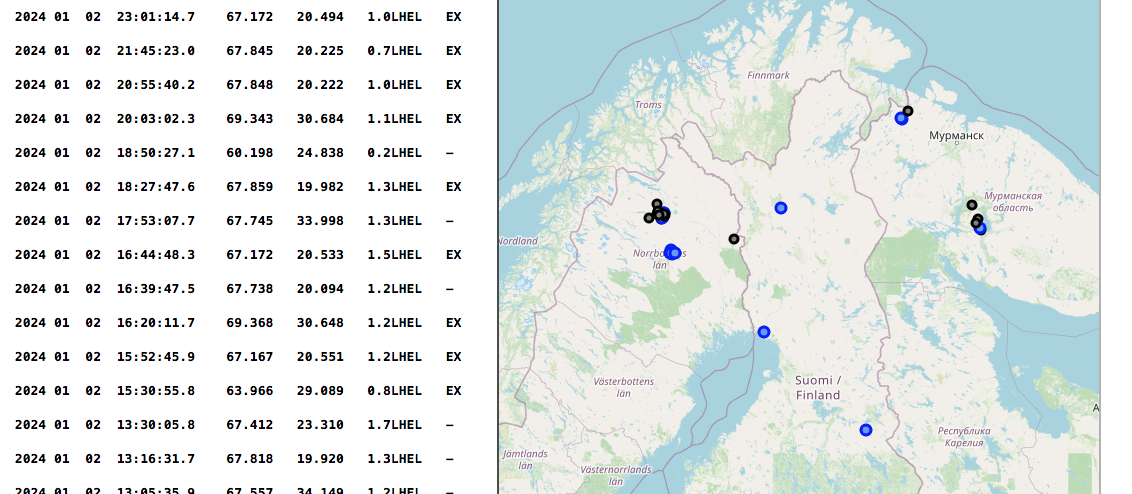
Task: Click the Jämtlands län map label
Action: 525,460
